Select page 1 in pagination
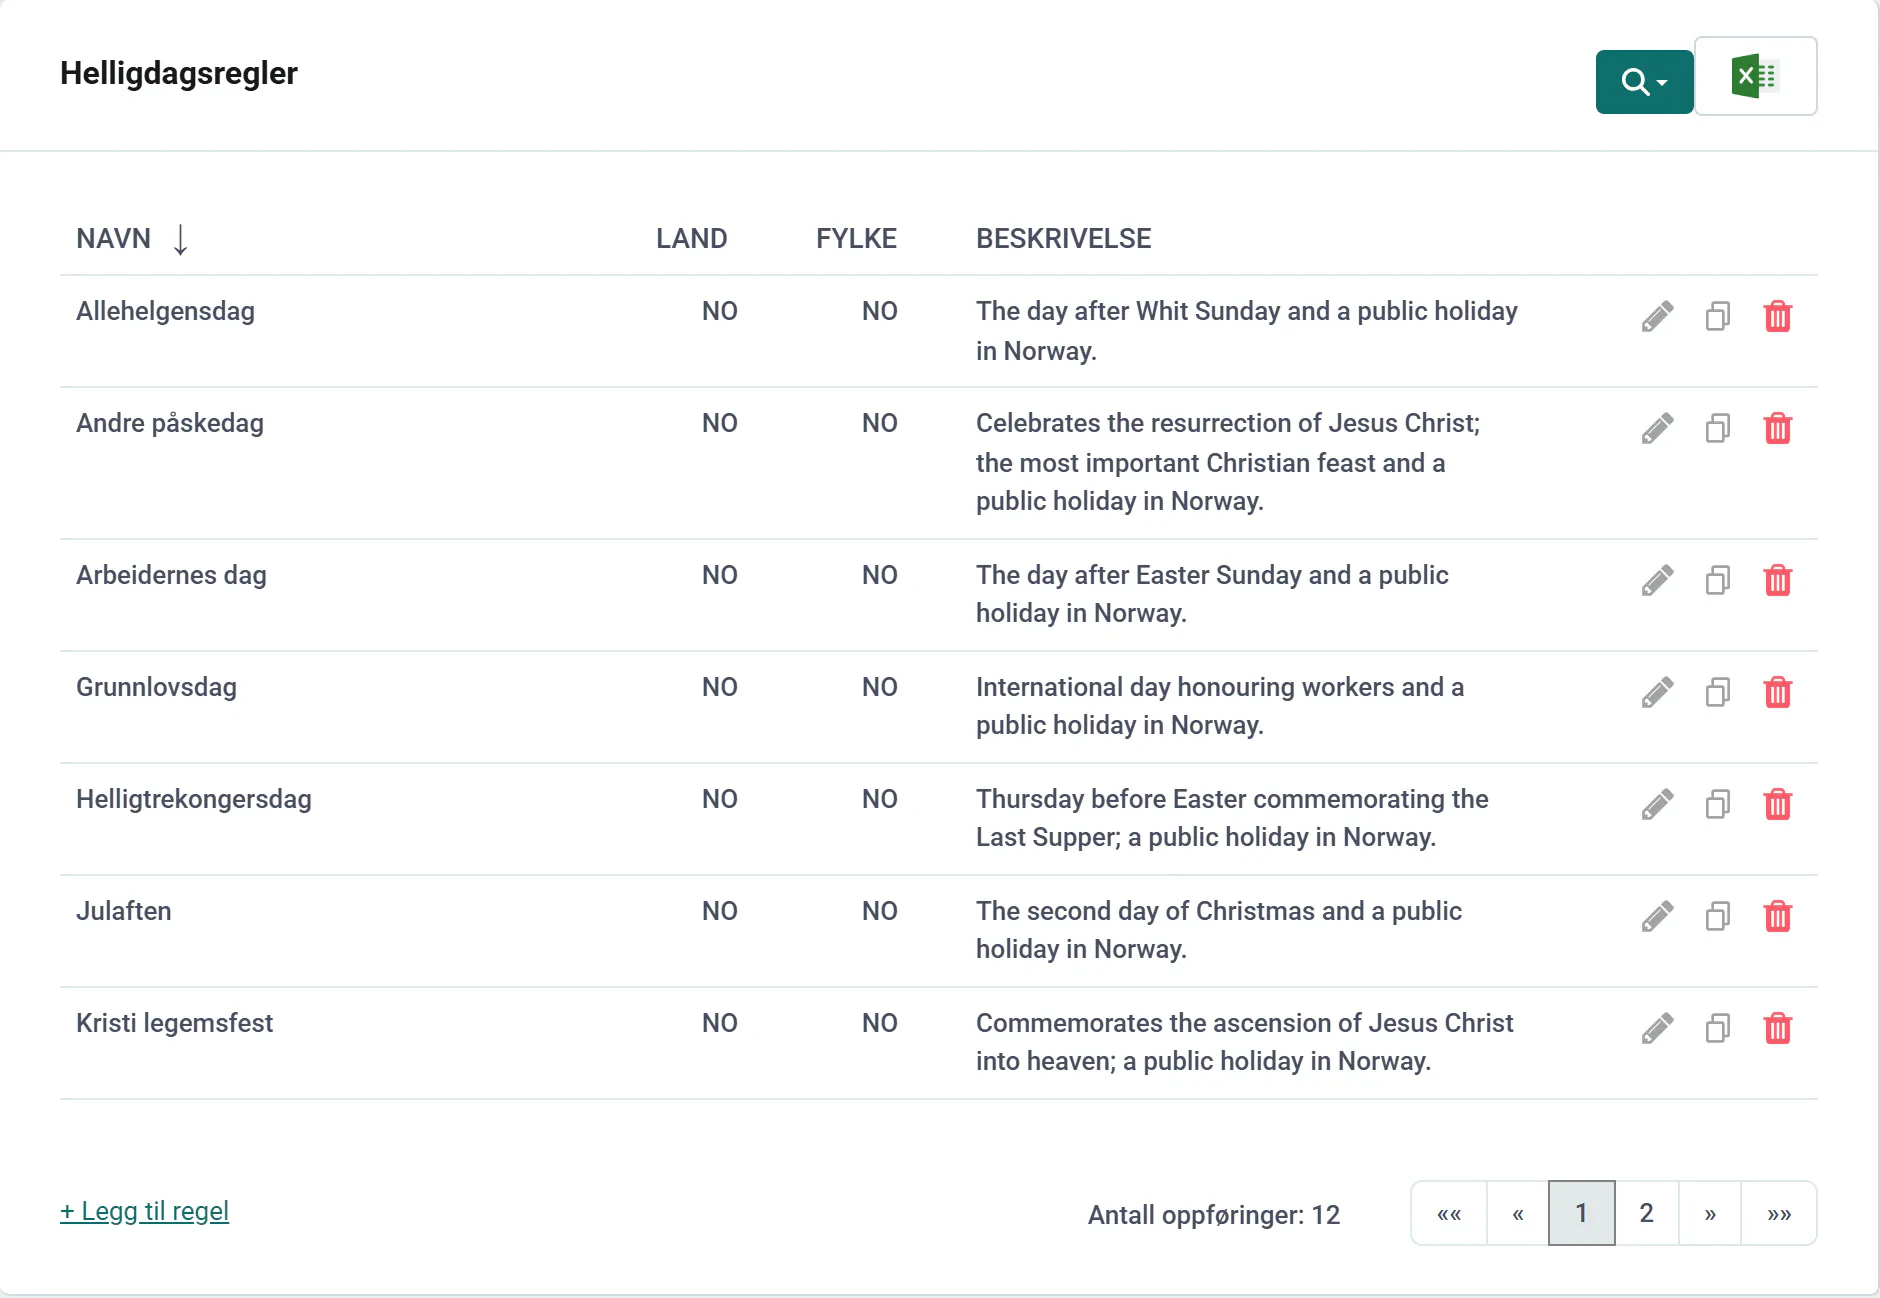Screen dimensions: 1880x1298 [x=1581, y=1213]
